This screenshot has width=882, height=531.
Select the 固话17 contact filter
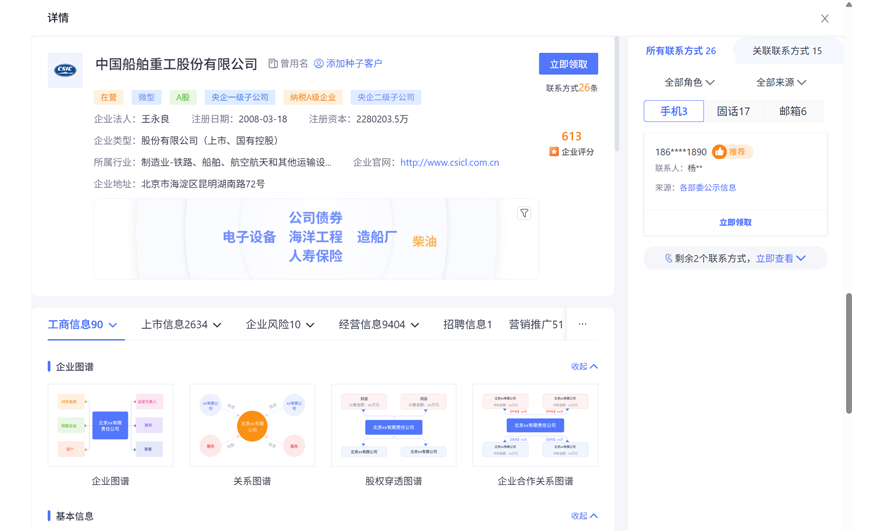click(x=734, y=111)
